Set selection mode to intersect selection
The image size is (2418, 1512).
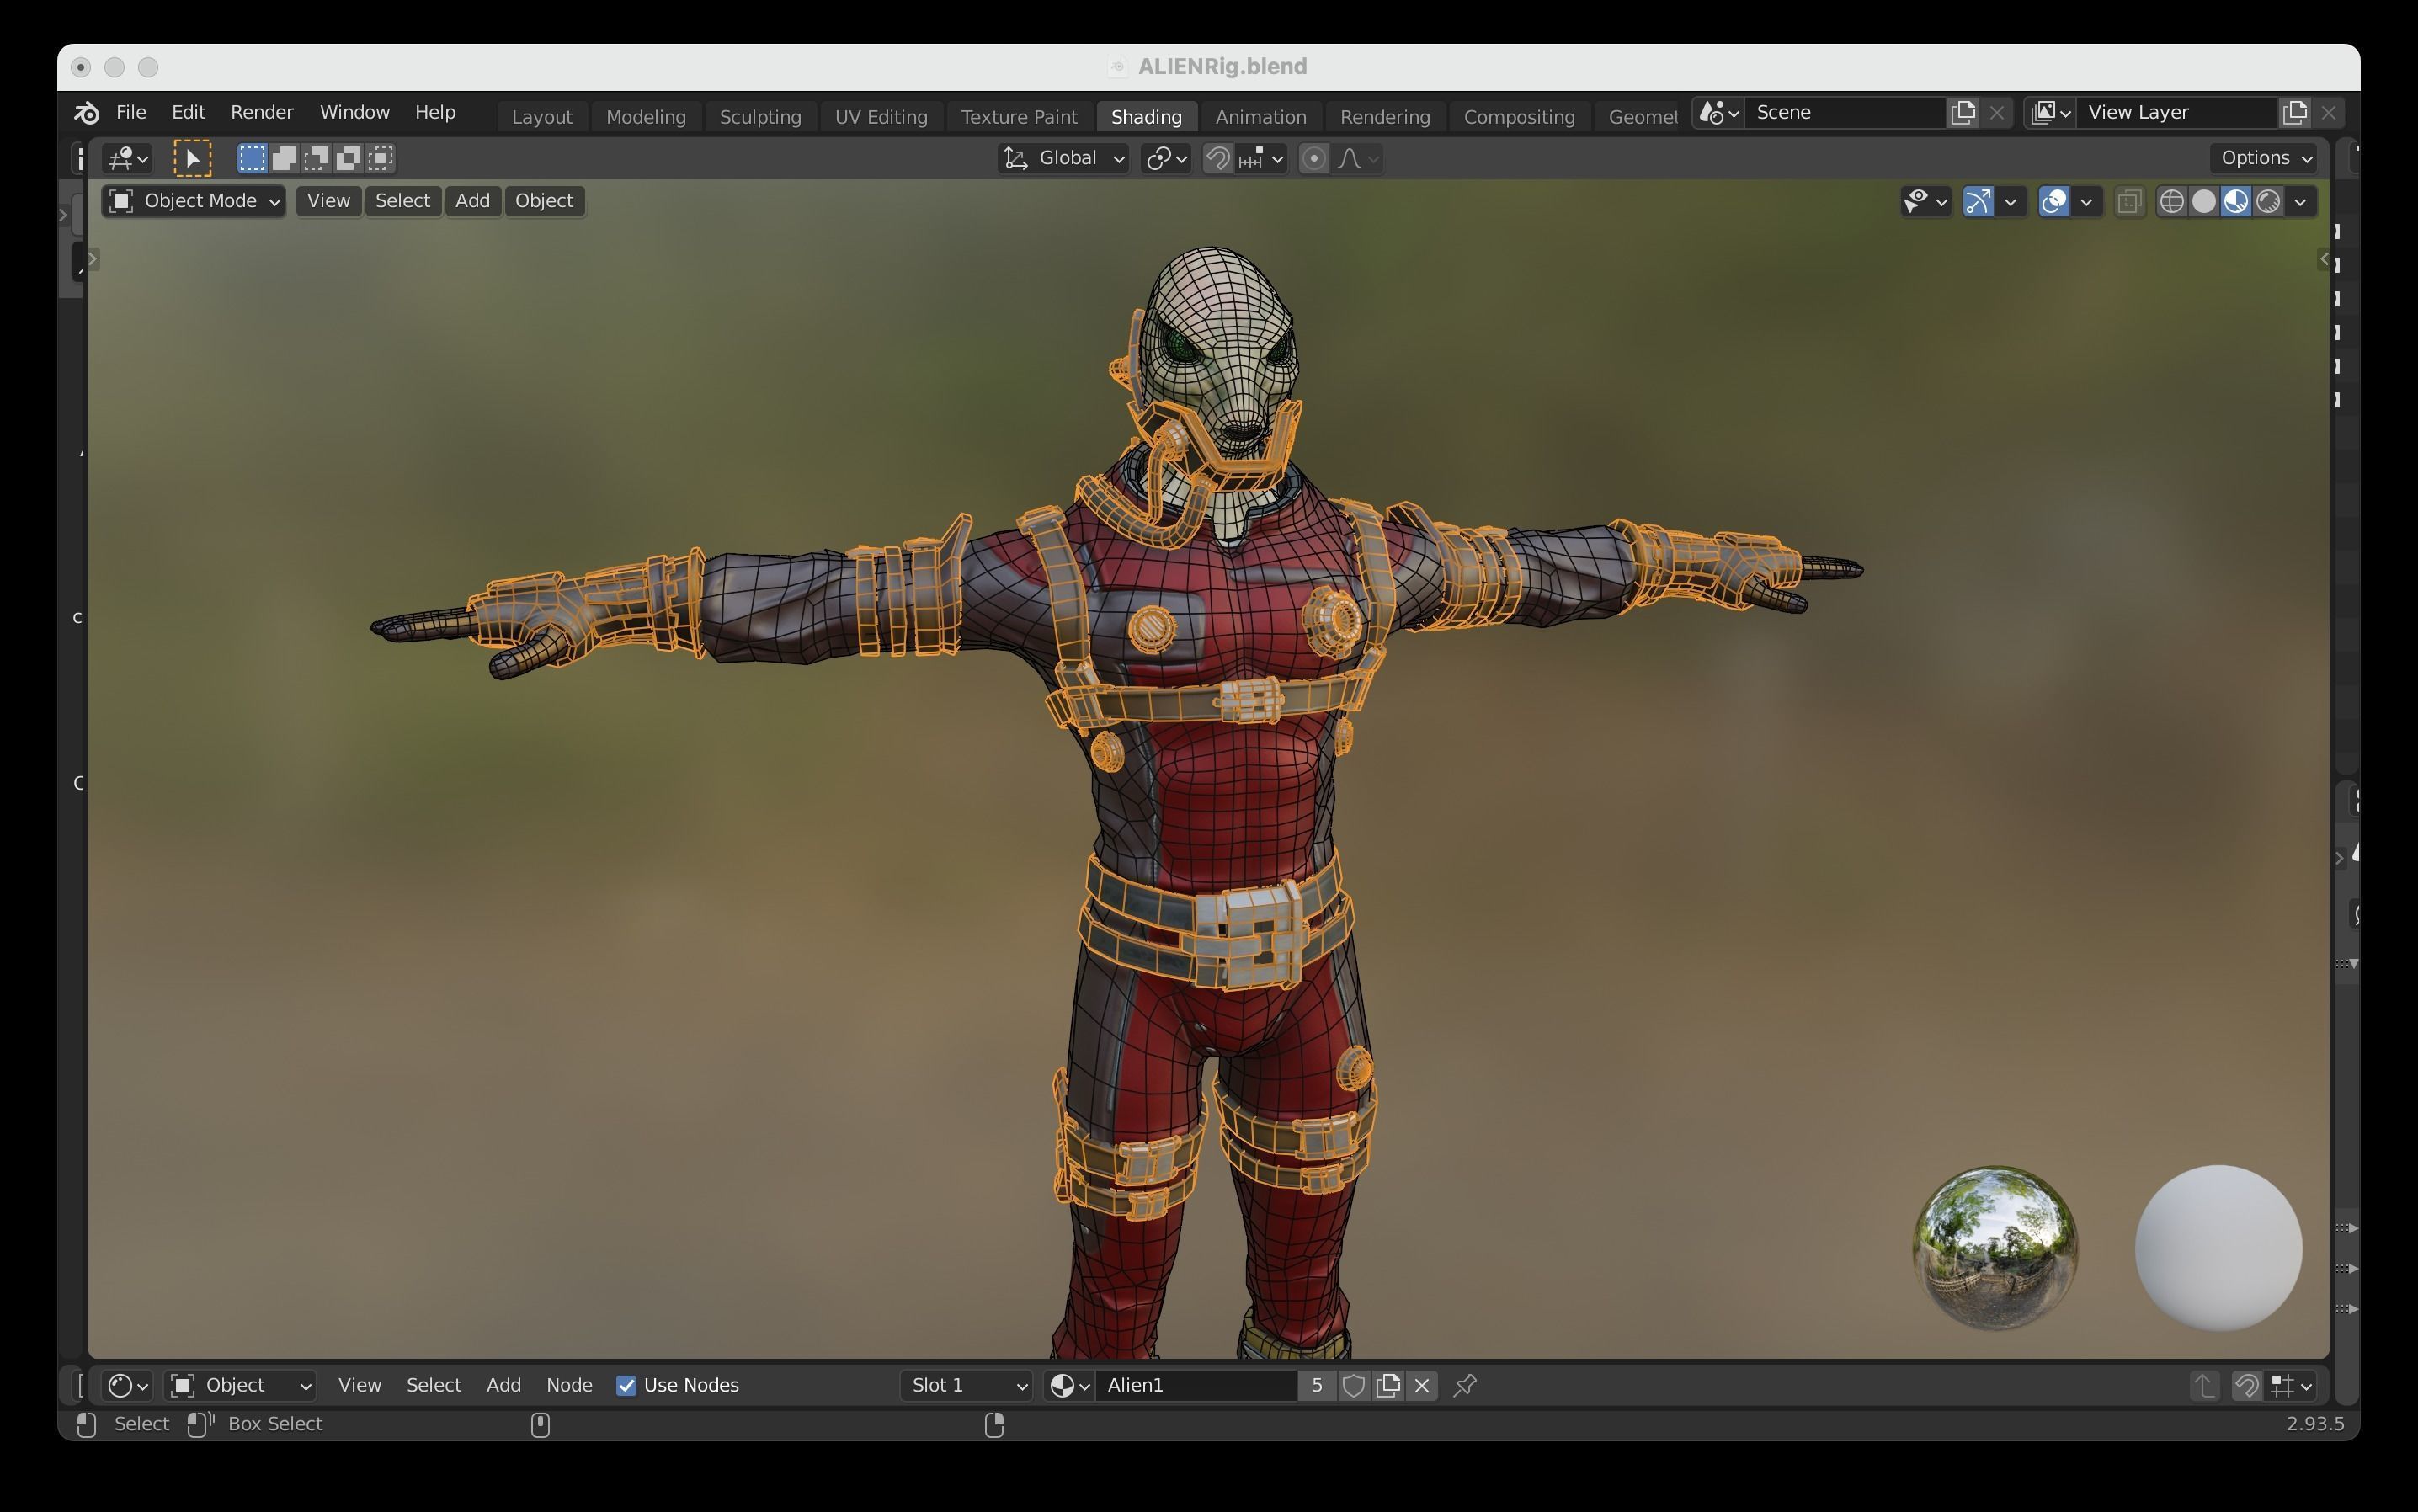(x=380, y=158)
